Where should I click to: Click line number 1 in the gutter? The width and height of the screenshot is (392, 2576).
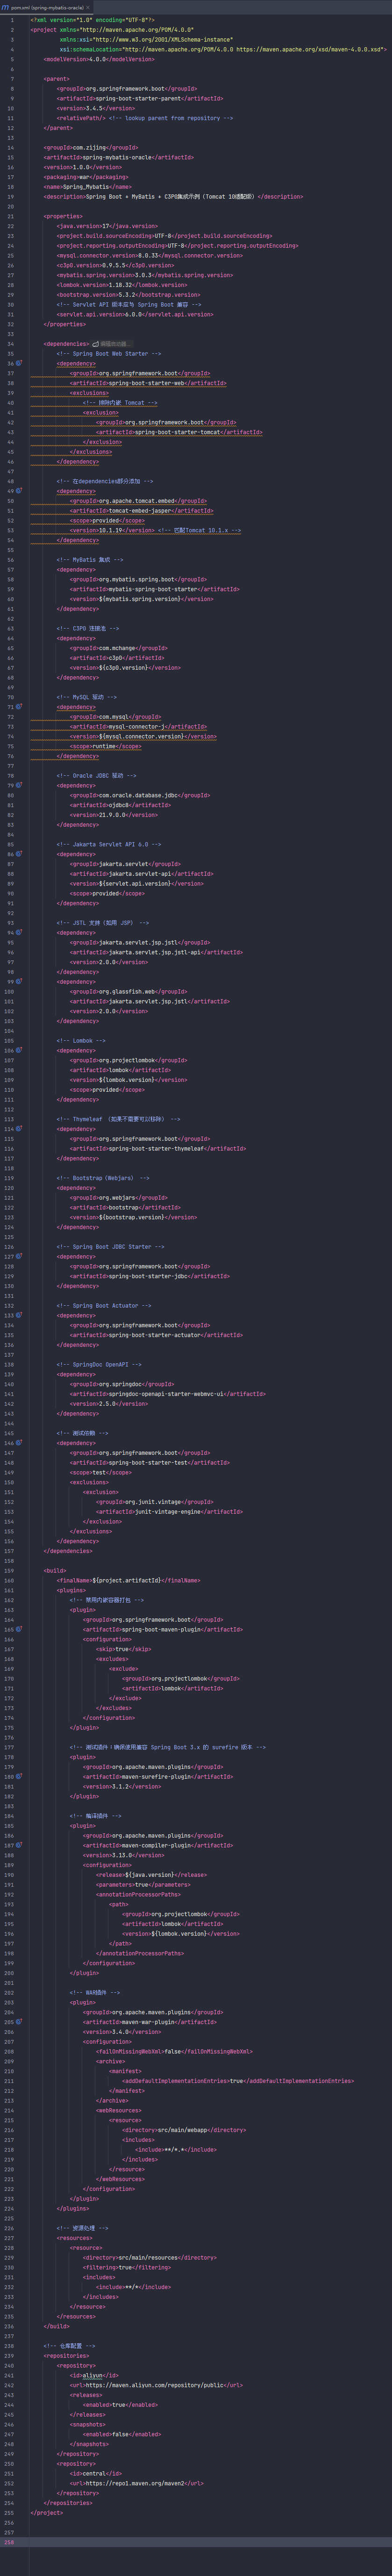click(12, 20)
